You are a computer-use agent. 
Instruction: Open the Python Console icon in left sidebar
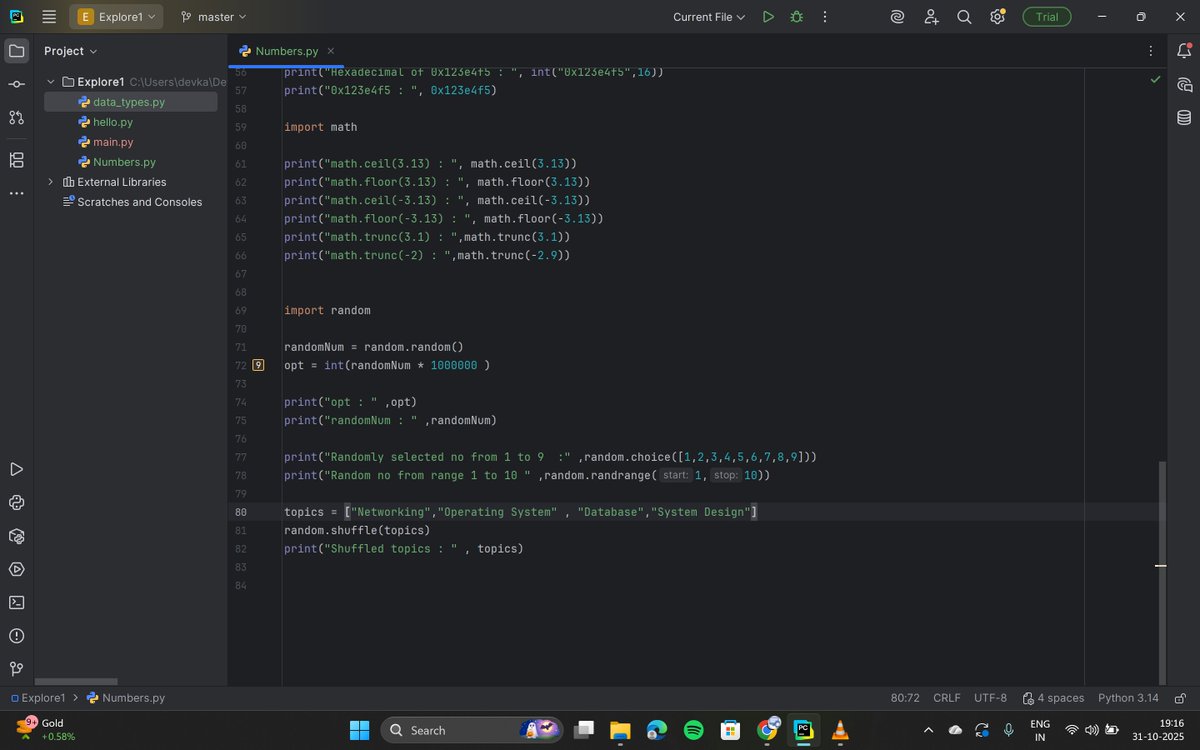16,503
